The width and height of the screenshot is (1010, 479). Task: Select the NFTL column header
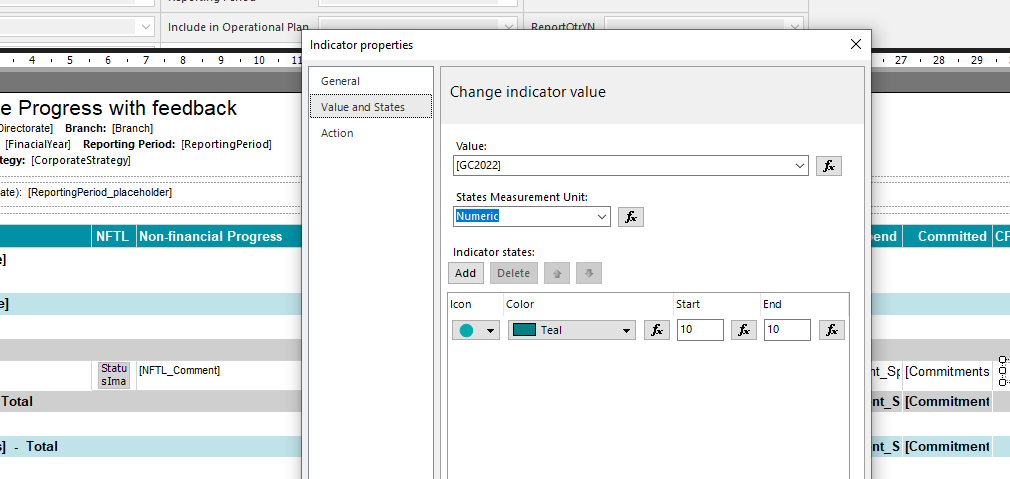(113, 236)
